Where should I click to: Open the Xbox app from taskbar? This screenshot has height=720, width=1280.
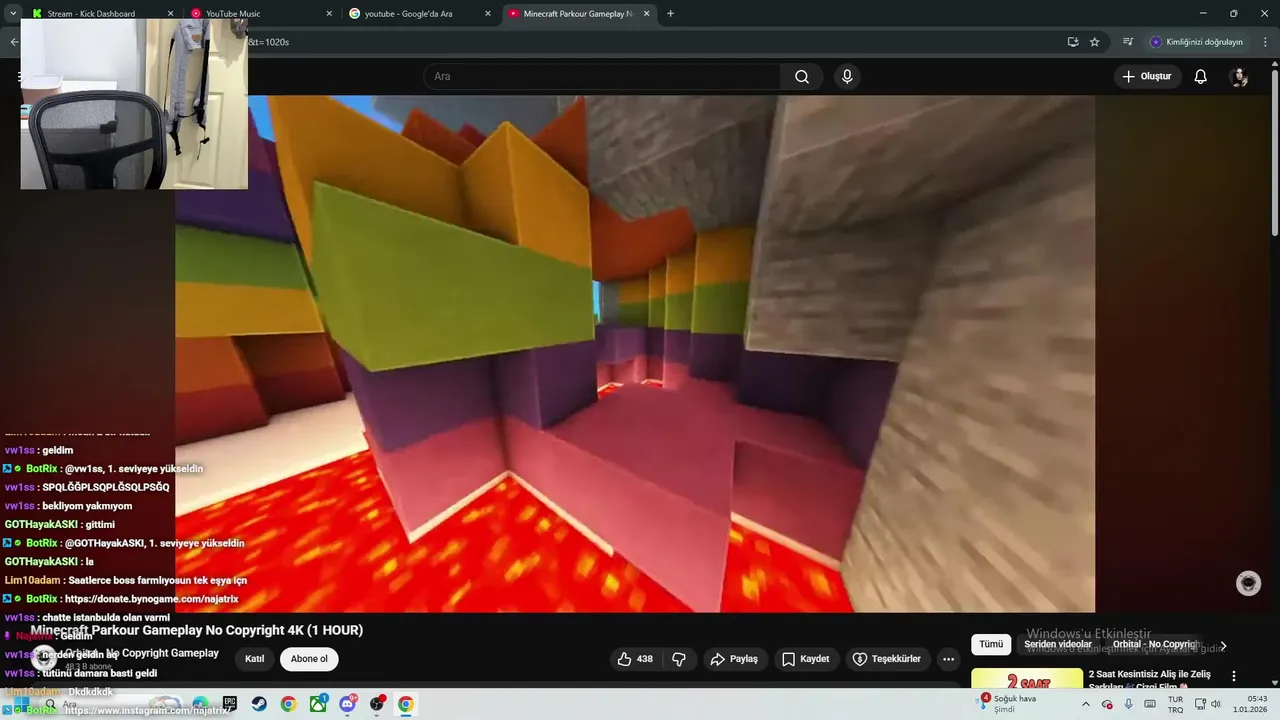pos(318,704)
